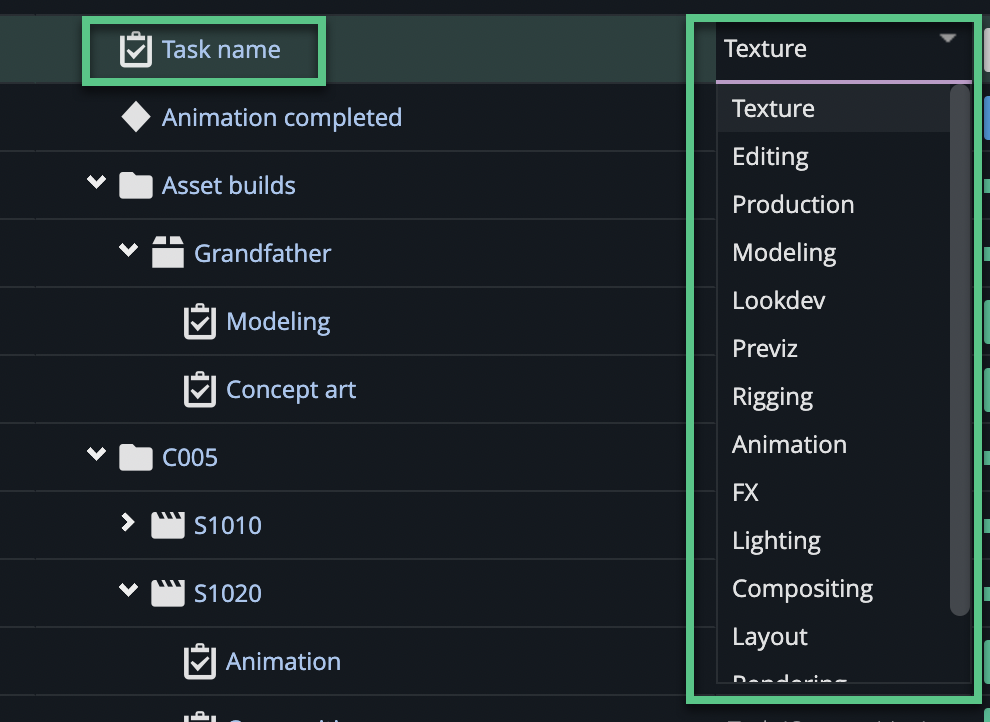Open the "Animation completed" task link
Image resolution: width=990 pixels, height=722 pixels.
[x=281, y=117]
